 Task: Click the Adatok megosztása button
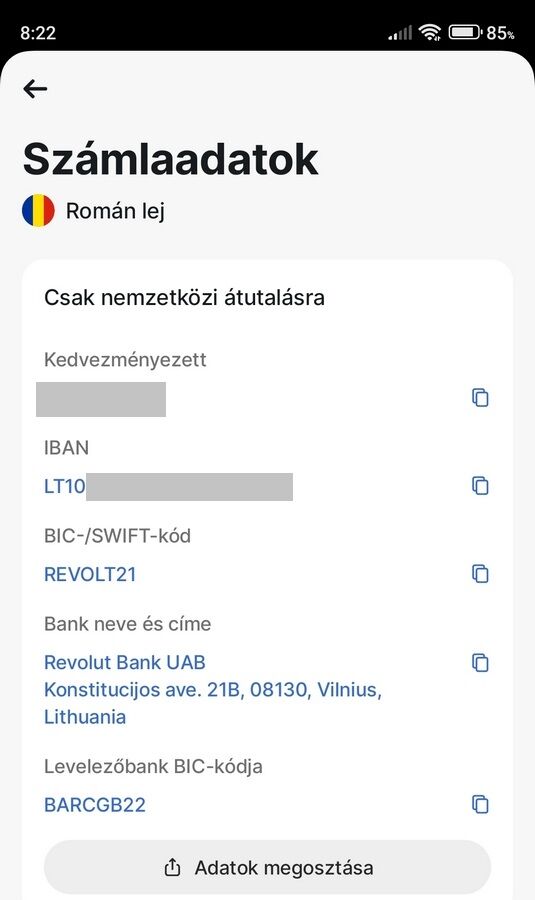click(x=268, y=867)
